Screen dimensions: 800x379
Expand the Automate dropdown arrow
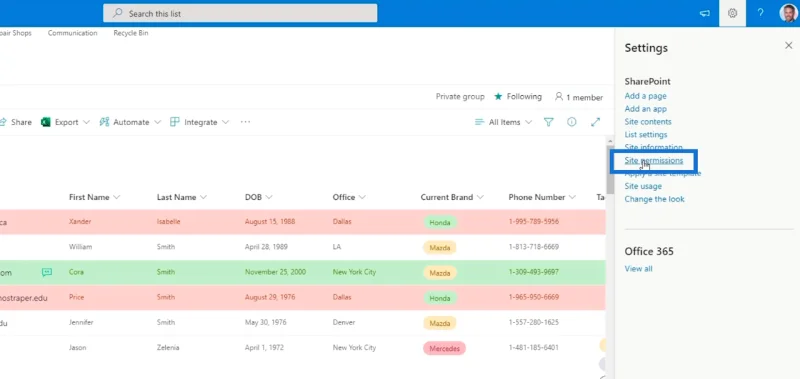click(x=157, y=122)
